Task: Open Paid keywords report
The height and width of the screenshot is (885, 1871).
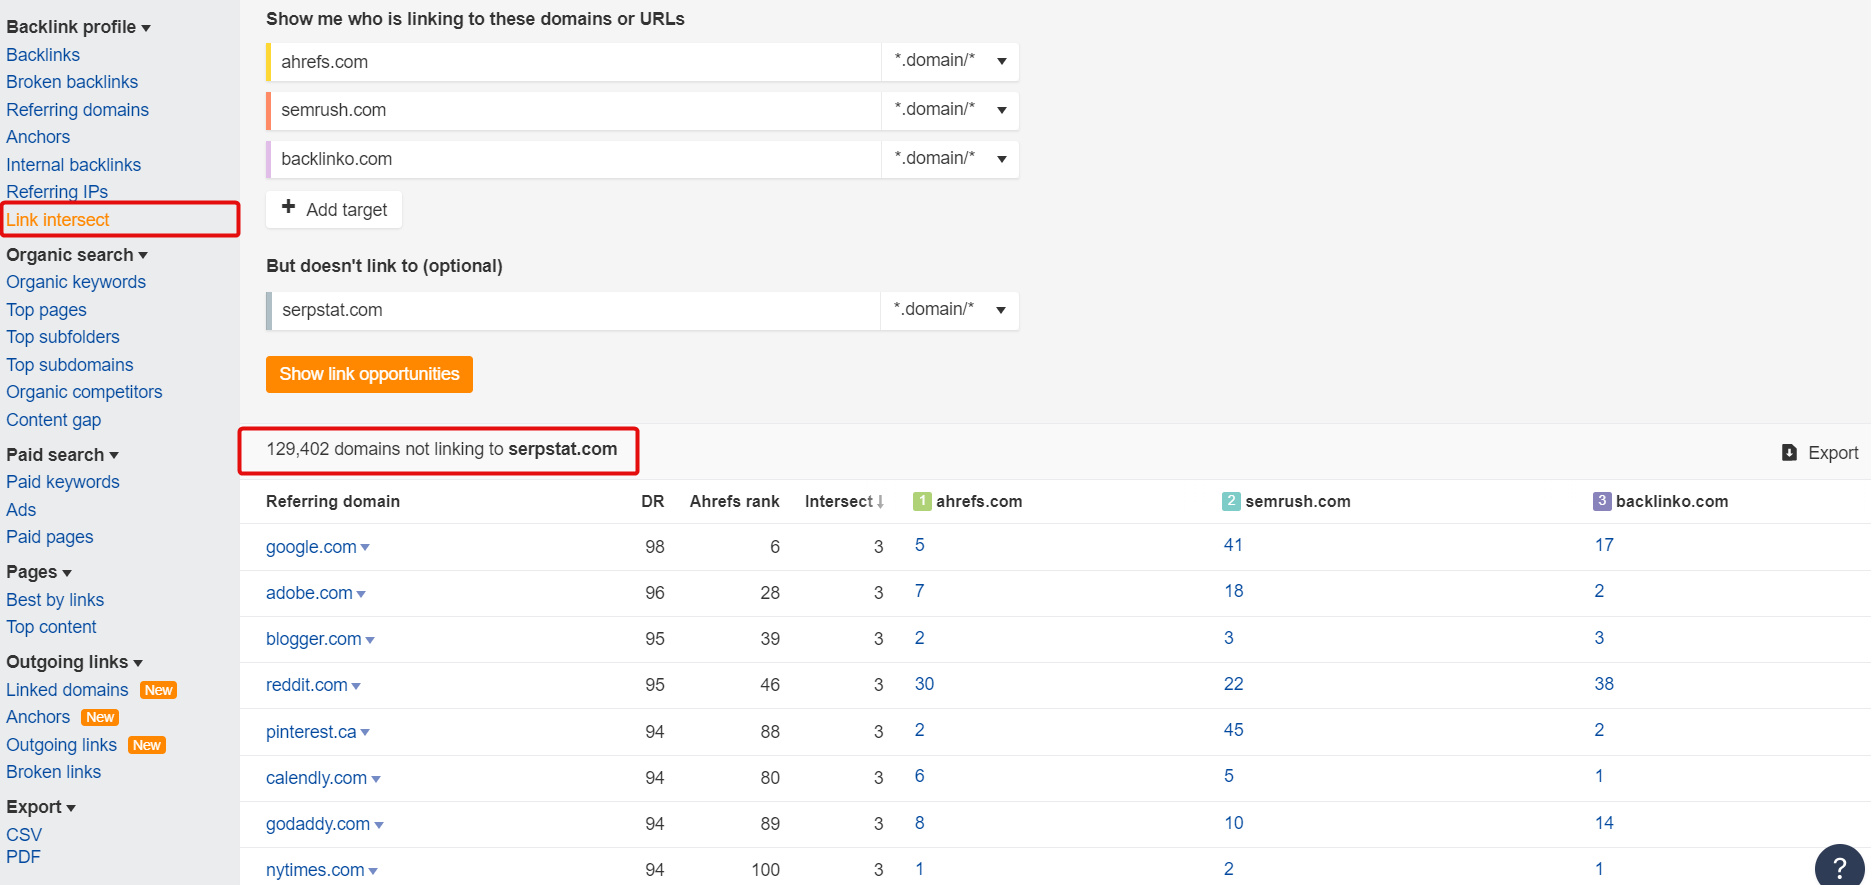Action: coord(63,482)
